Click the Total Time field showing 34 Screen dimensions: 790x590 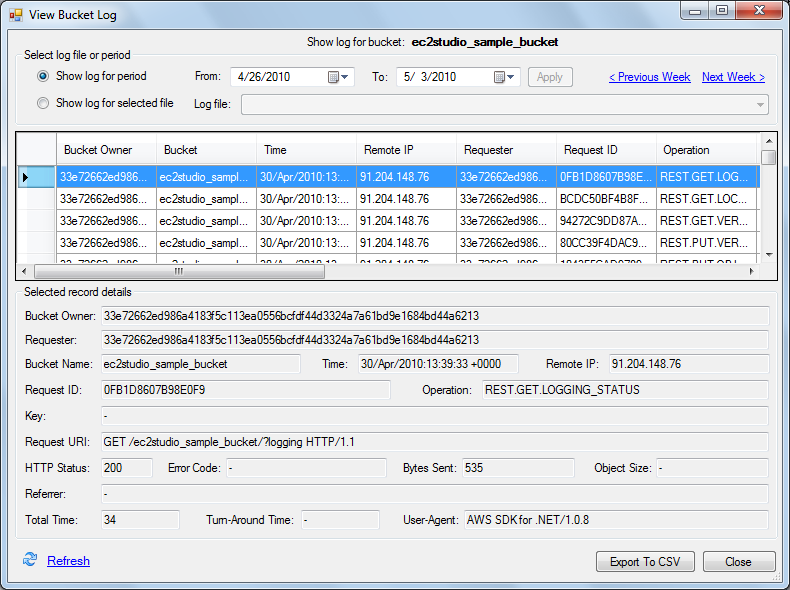click(x=140, y=520)
